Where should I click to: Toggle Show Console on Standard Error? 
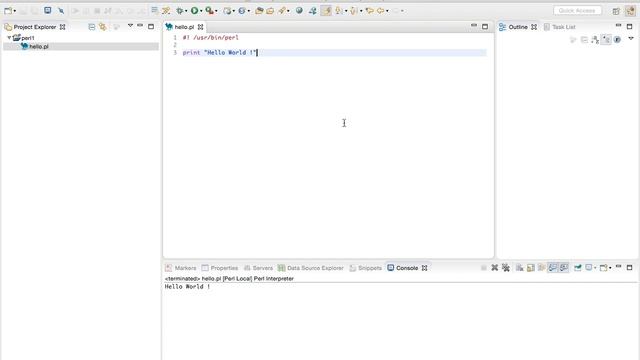point(564,268)
